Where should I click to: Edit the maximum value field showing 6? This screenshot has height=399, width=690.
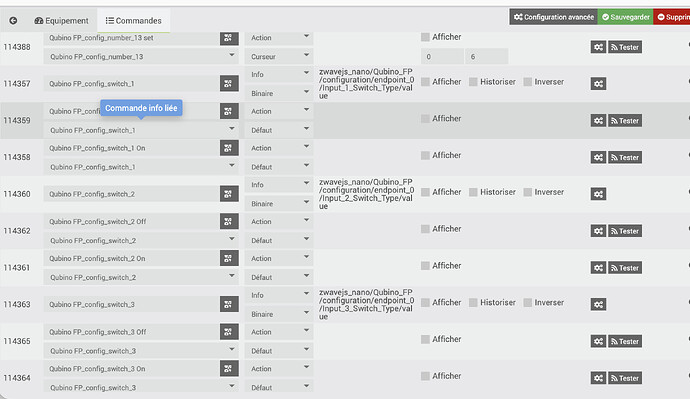pos(487,56)
